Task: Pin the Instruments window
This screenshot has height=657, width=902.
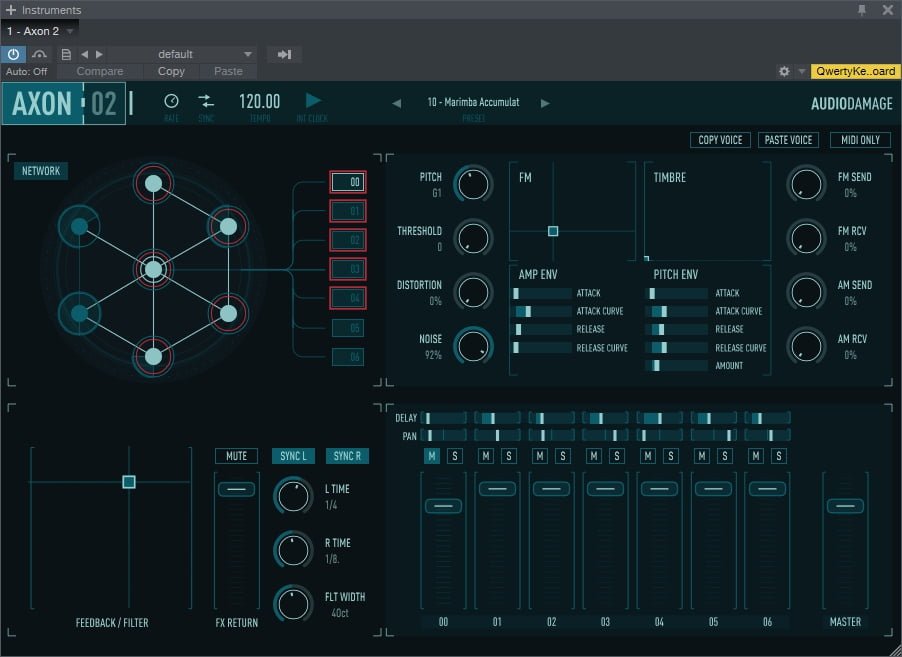Action: click(x=862, y=10)
